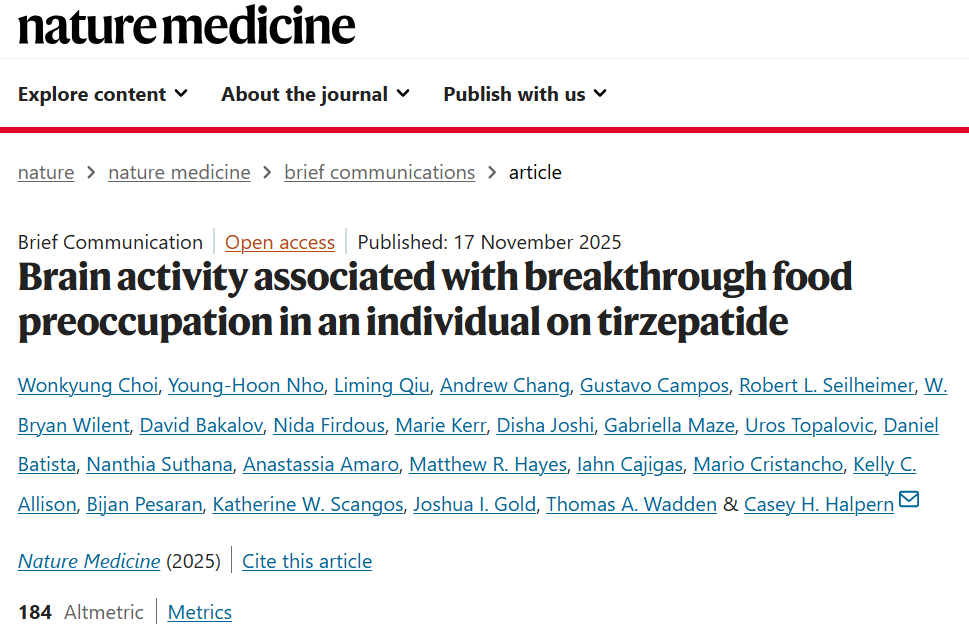Image resolution: width=969 pixels, height=632 pixels.
Task: View author Liming Qiu's info
Action: point(381,386)
